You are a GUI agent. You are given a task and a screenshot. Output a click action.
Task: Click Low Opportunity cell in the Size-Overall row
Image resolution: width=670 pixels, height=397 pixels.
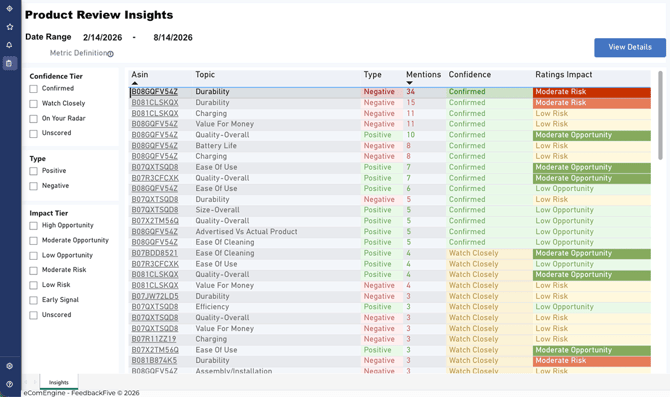pos(592,210)
